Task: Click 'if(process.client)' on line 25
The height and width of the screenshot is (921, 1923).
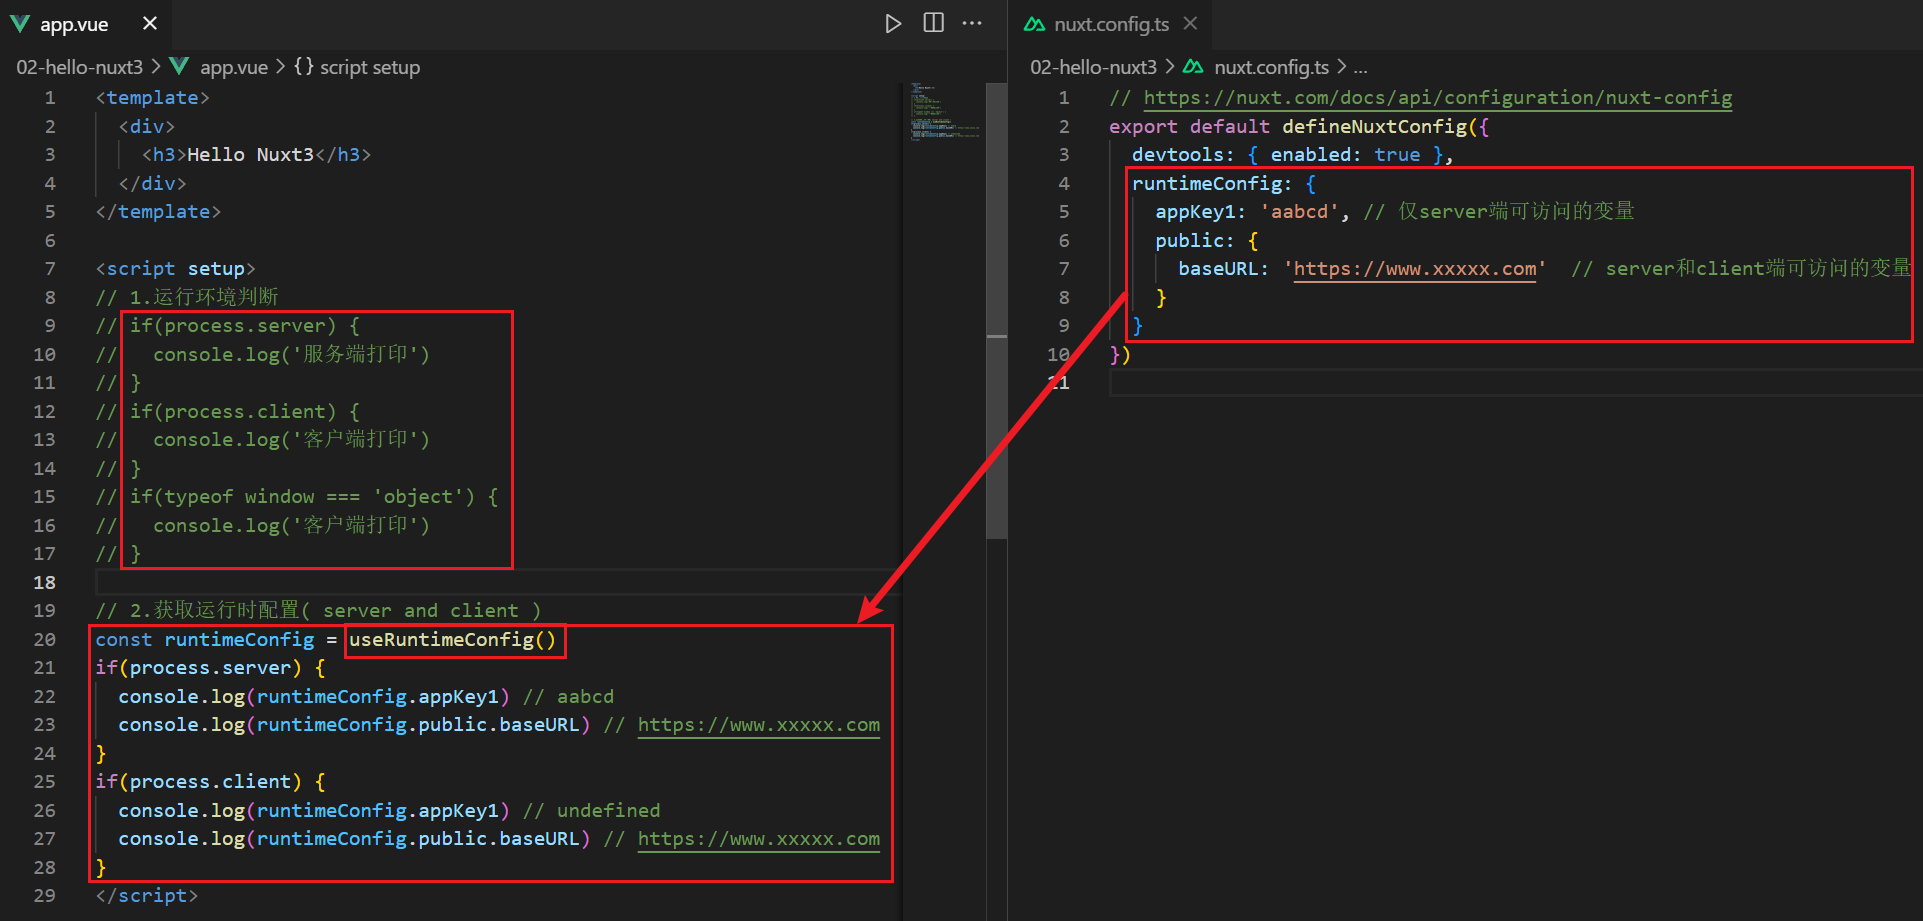Action: click(x=198, y=782)
